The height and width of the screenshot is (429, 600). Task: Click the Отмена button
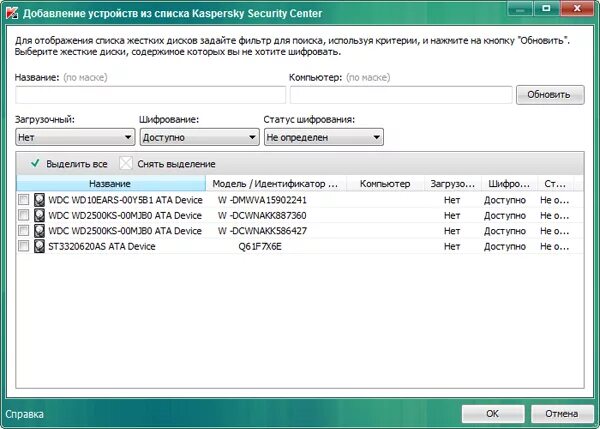tap(562, 413)
